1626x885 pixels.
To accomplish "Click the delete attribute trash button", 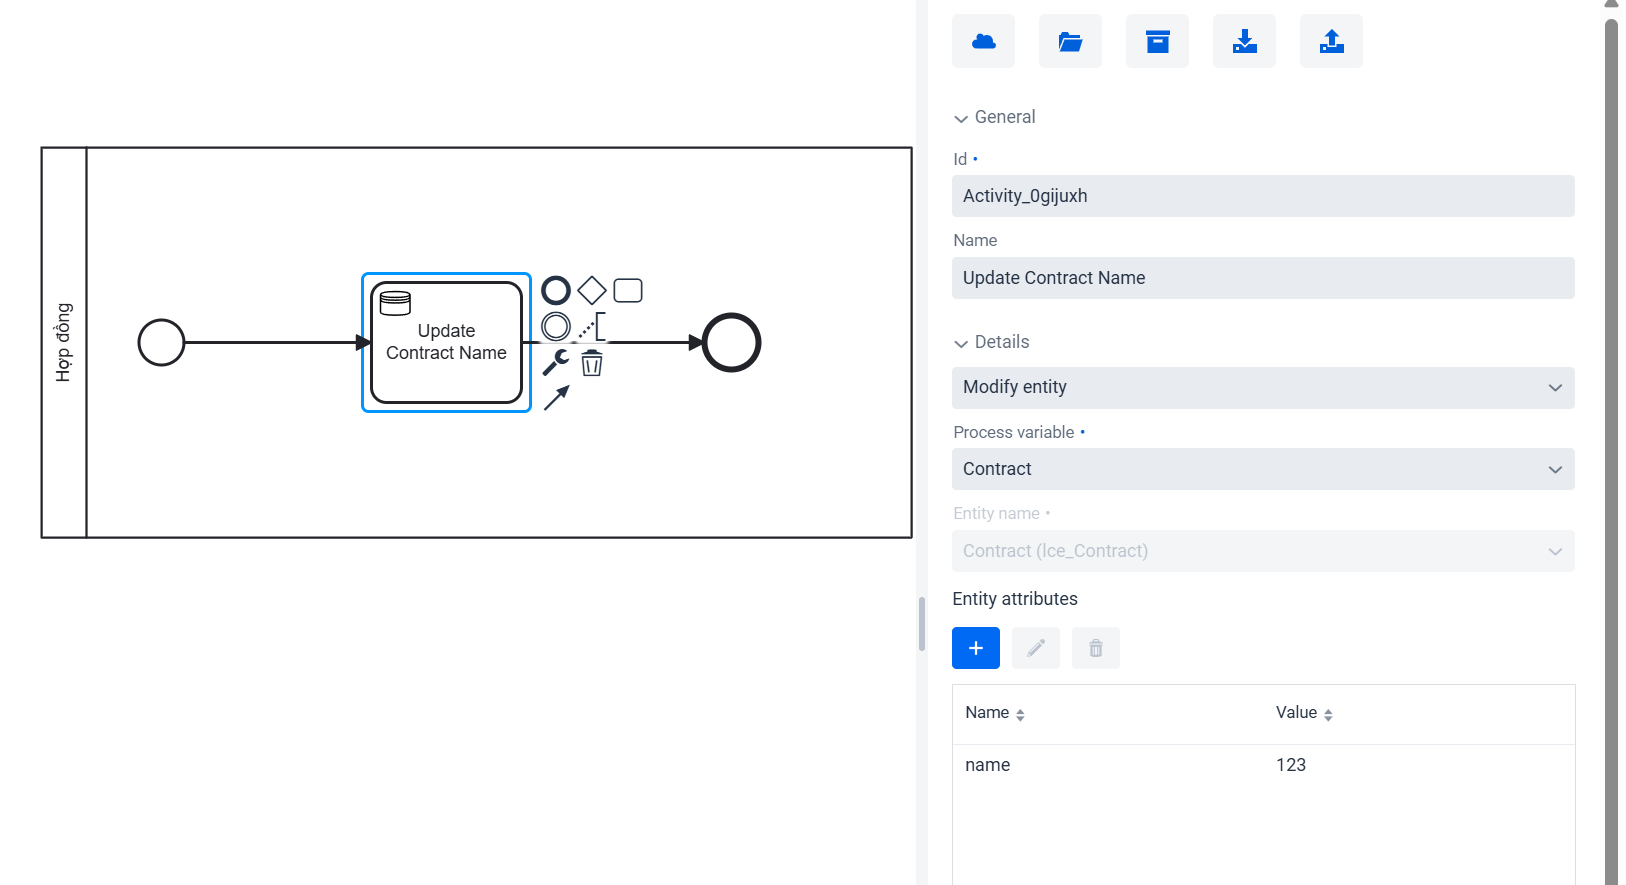I will (1096, 648).
